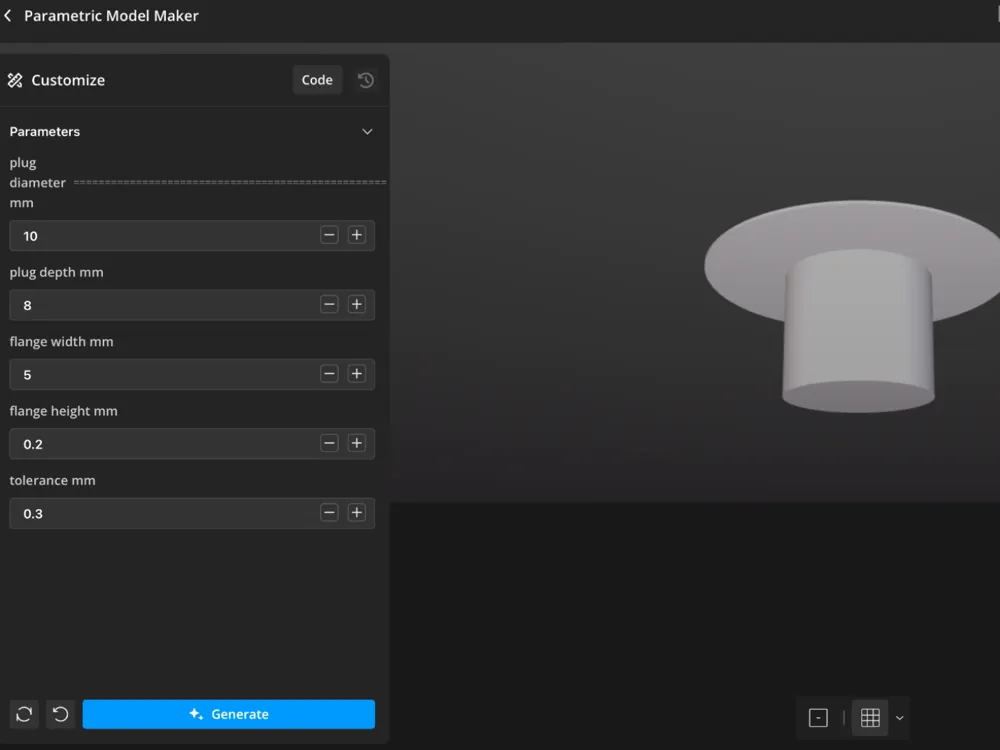
Task: Toggle the single view square icon
Action: pyautogui.click(x=818, y=718)
